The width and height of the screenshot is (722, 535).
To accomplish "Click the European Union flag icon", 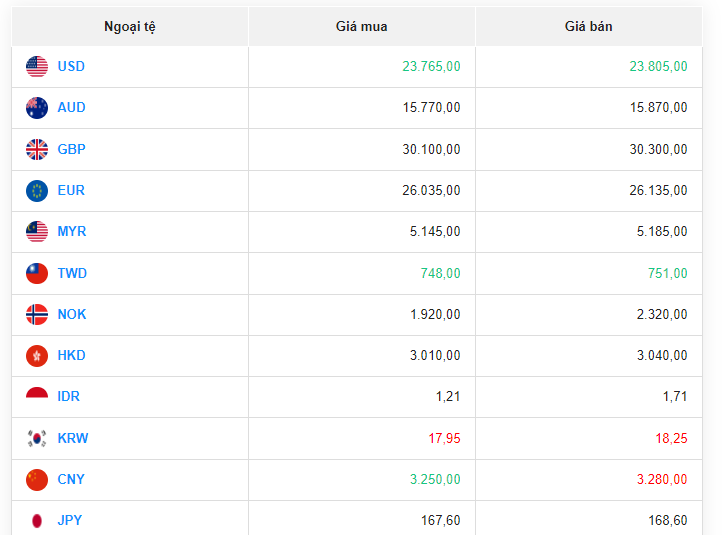I will click(x=37, y=191).
